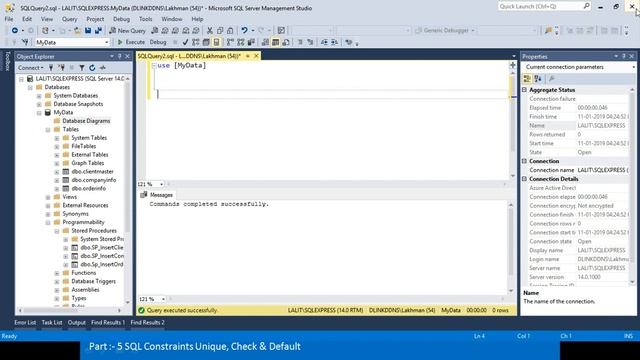Collapse the Connection Details section

tap(525, 179)
